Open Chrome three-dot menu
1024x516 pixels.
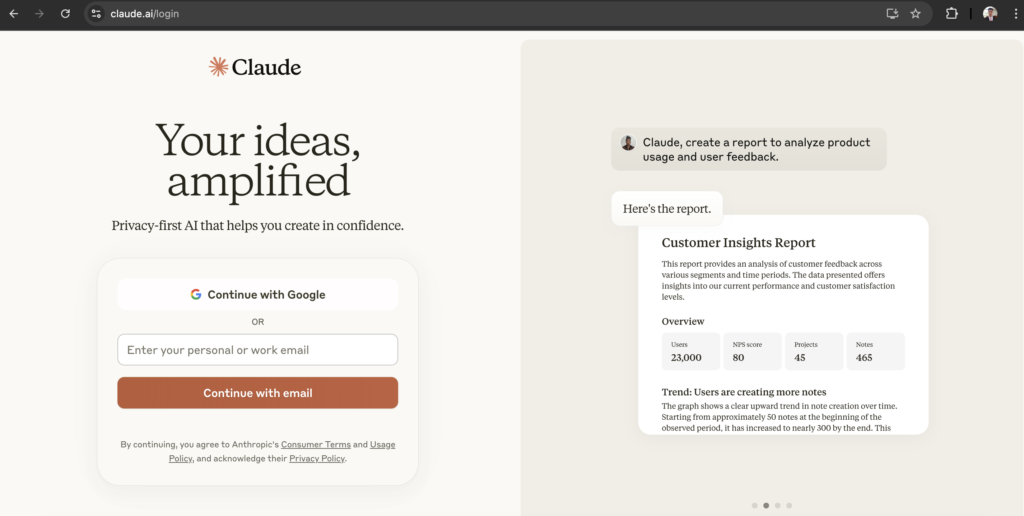[x=1013, y=13]
